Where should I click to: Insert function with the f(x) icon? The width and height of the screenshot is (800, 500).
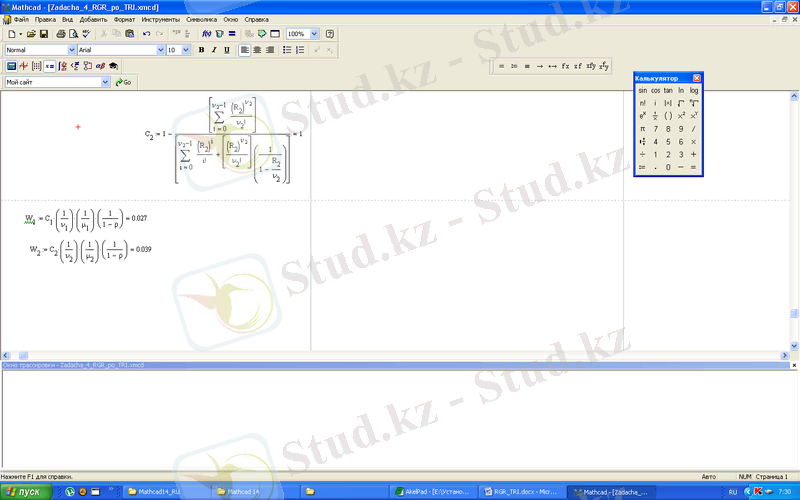pyautogui.click(x=207, y=34)
